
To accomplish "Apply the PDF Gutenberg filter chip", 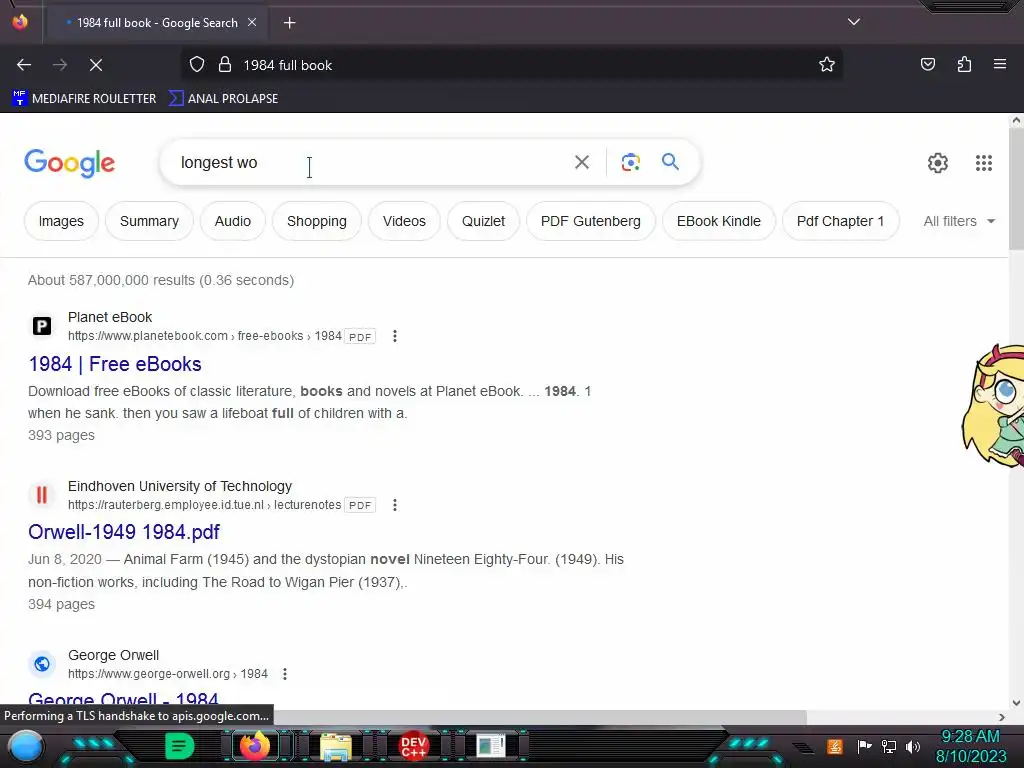I will [x=591, y=221].
